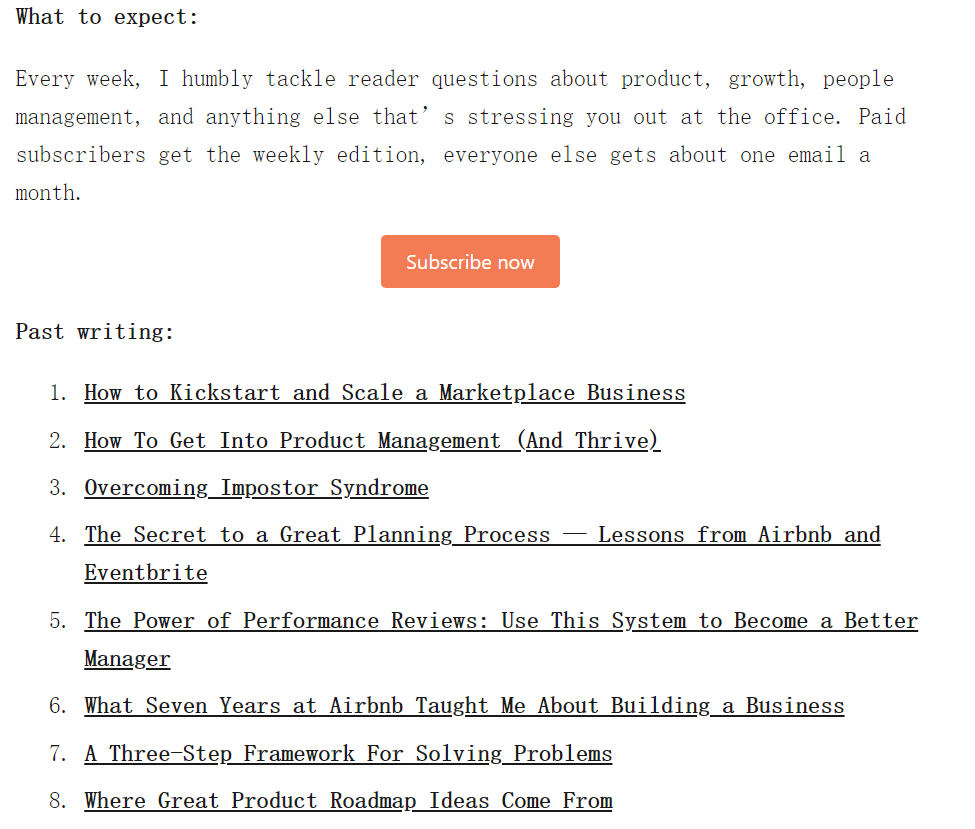Click the Manager link text on the wrapped line
The height and width of the screenshot is (829, 975).
[127, 659]
